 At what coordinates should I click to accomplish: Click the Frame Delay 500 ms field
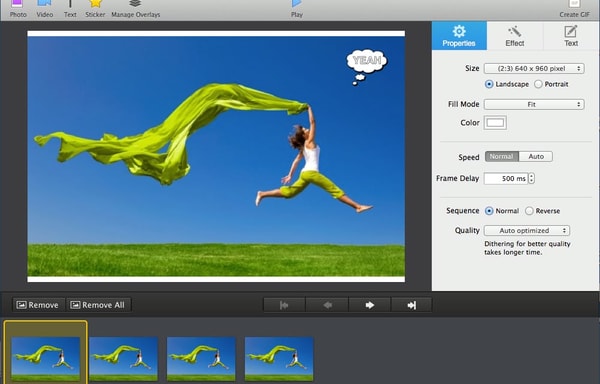pyautogui.click(x=505, y=179)
